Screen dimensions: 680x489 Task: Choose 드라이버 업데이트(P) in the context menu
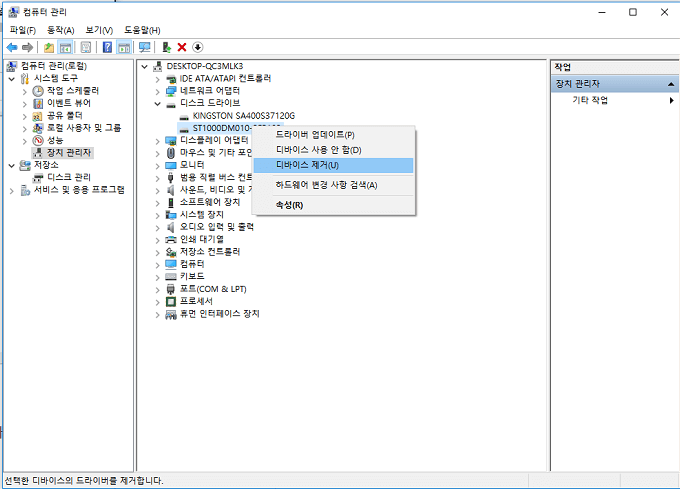click(x=315, y=134)
